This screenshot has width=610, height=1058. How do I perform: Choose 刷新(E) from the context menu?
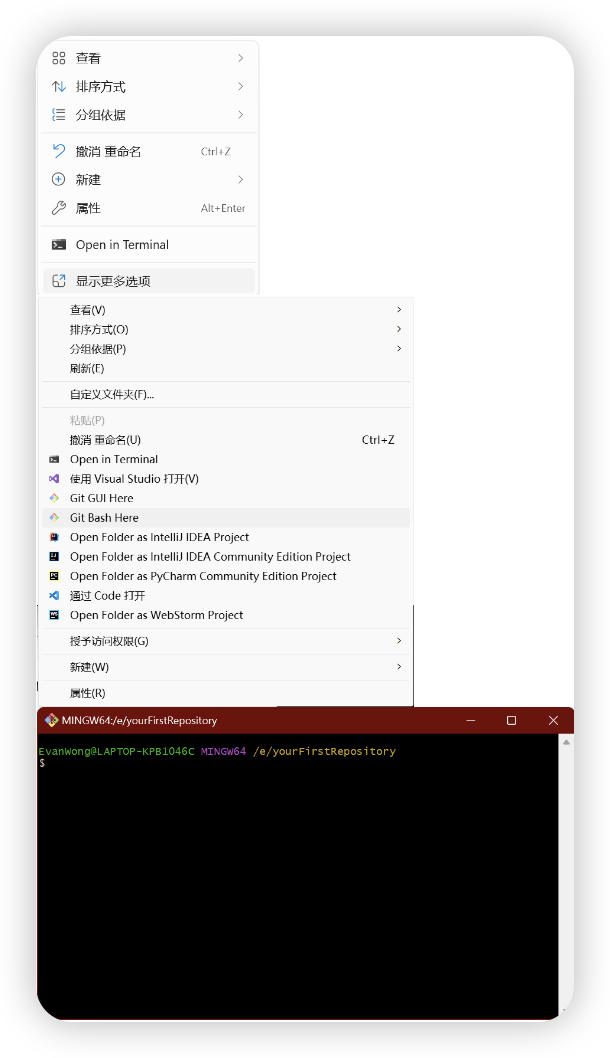[x=87, y=369]
